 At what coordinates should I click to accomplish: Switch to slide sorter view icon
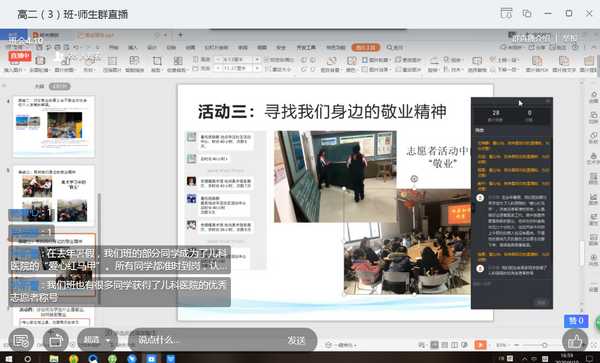coord(445,345)
